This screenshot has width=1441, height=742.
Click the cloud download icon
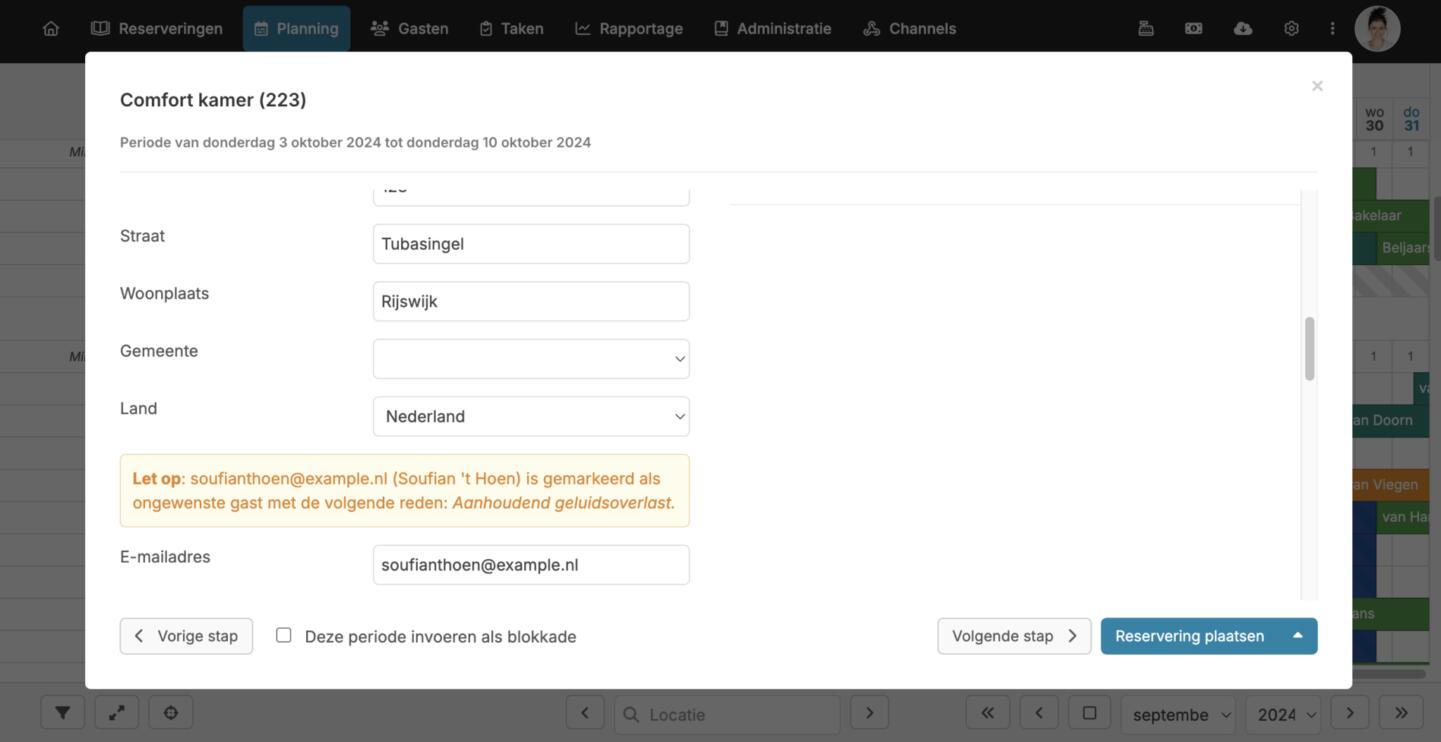tap(1243, 28)
